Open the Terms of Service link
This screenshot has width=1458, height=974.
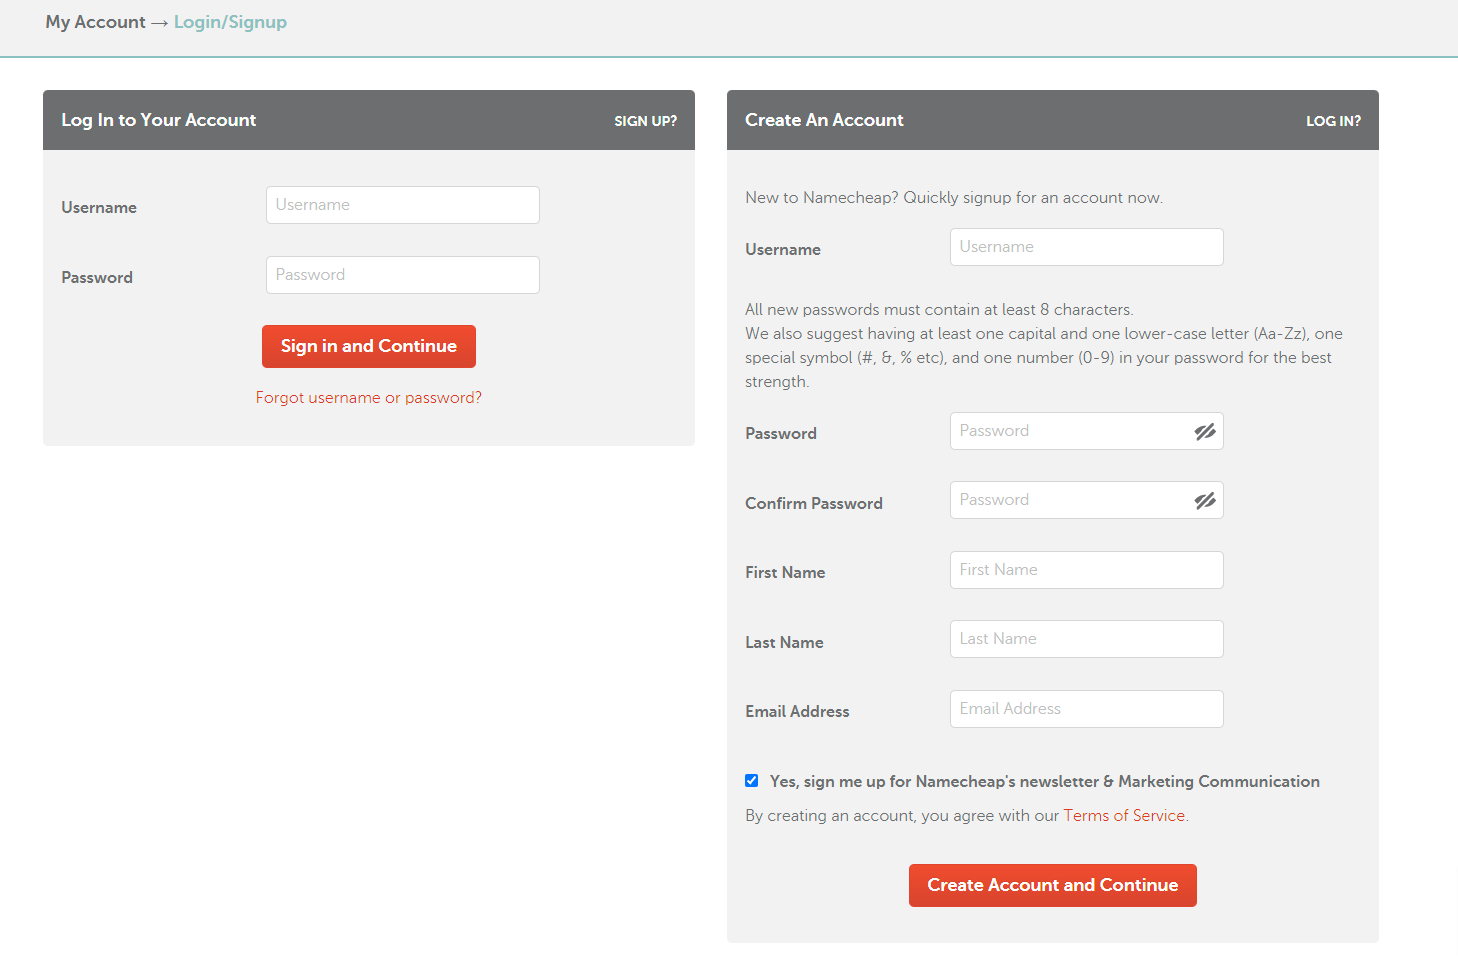click(x=1124, y=815)
